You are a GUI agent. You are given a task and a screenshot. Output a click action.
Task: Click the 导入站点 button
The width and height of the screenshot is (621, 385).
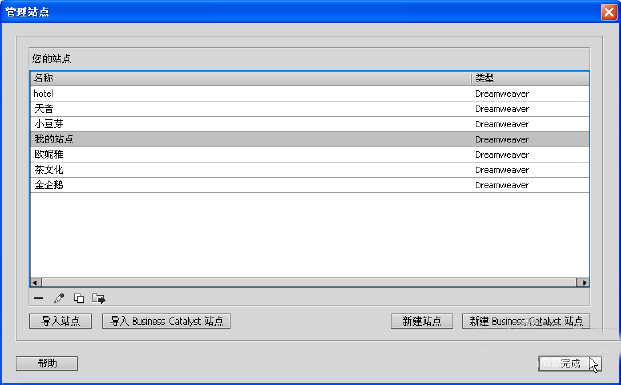point(61,321)
